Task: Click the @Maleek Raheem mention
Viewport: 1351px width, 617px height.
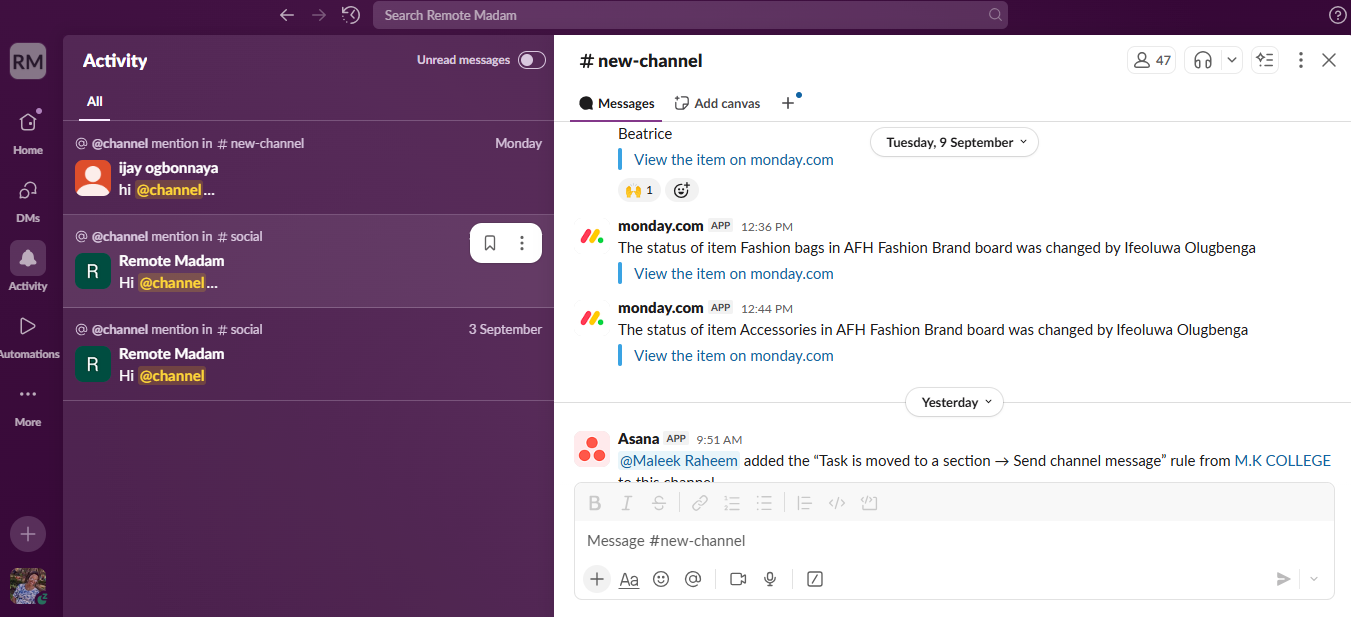Action: (x=679, y=461)
